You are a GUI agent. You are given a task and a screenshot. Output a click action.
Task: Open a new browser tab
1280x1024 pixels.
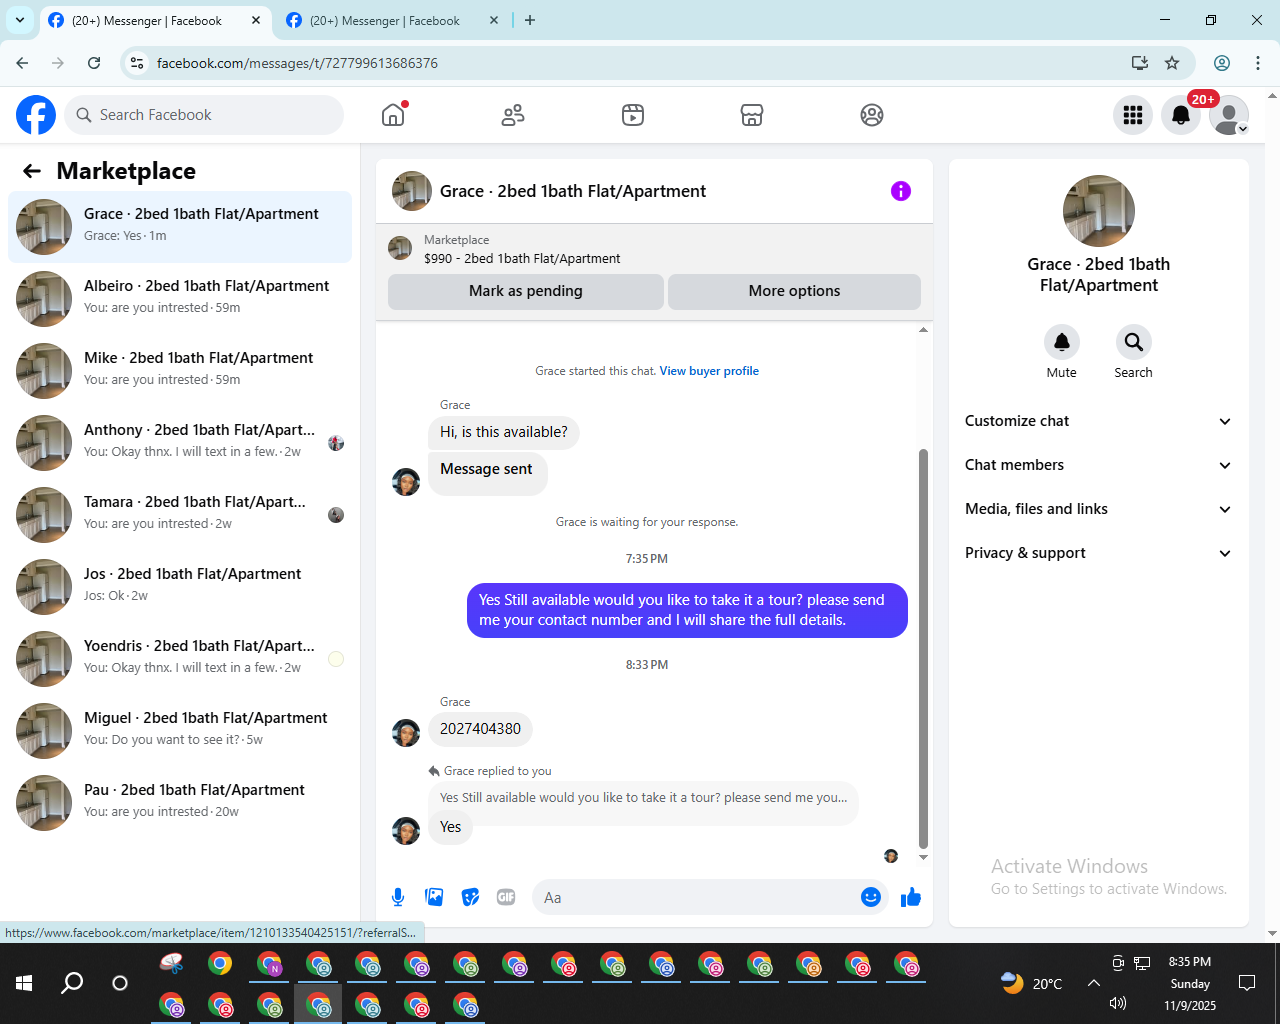[x=530, y=20]
